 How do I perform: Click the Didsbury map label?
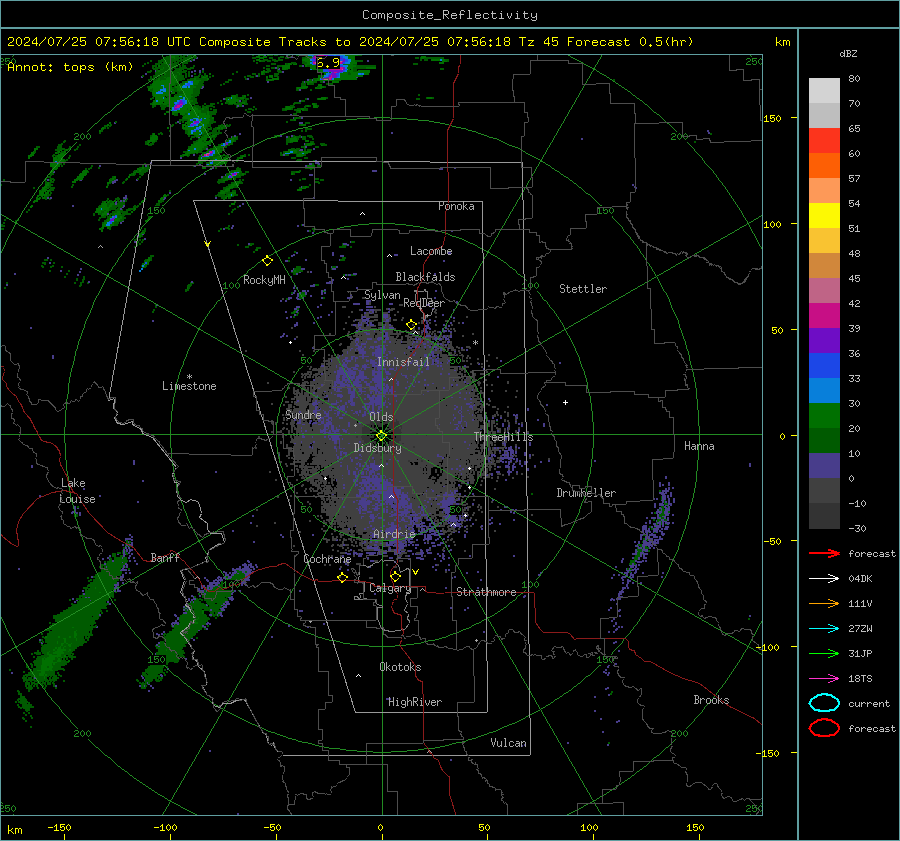pos(377,448)
